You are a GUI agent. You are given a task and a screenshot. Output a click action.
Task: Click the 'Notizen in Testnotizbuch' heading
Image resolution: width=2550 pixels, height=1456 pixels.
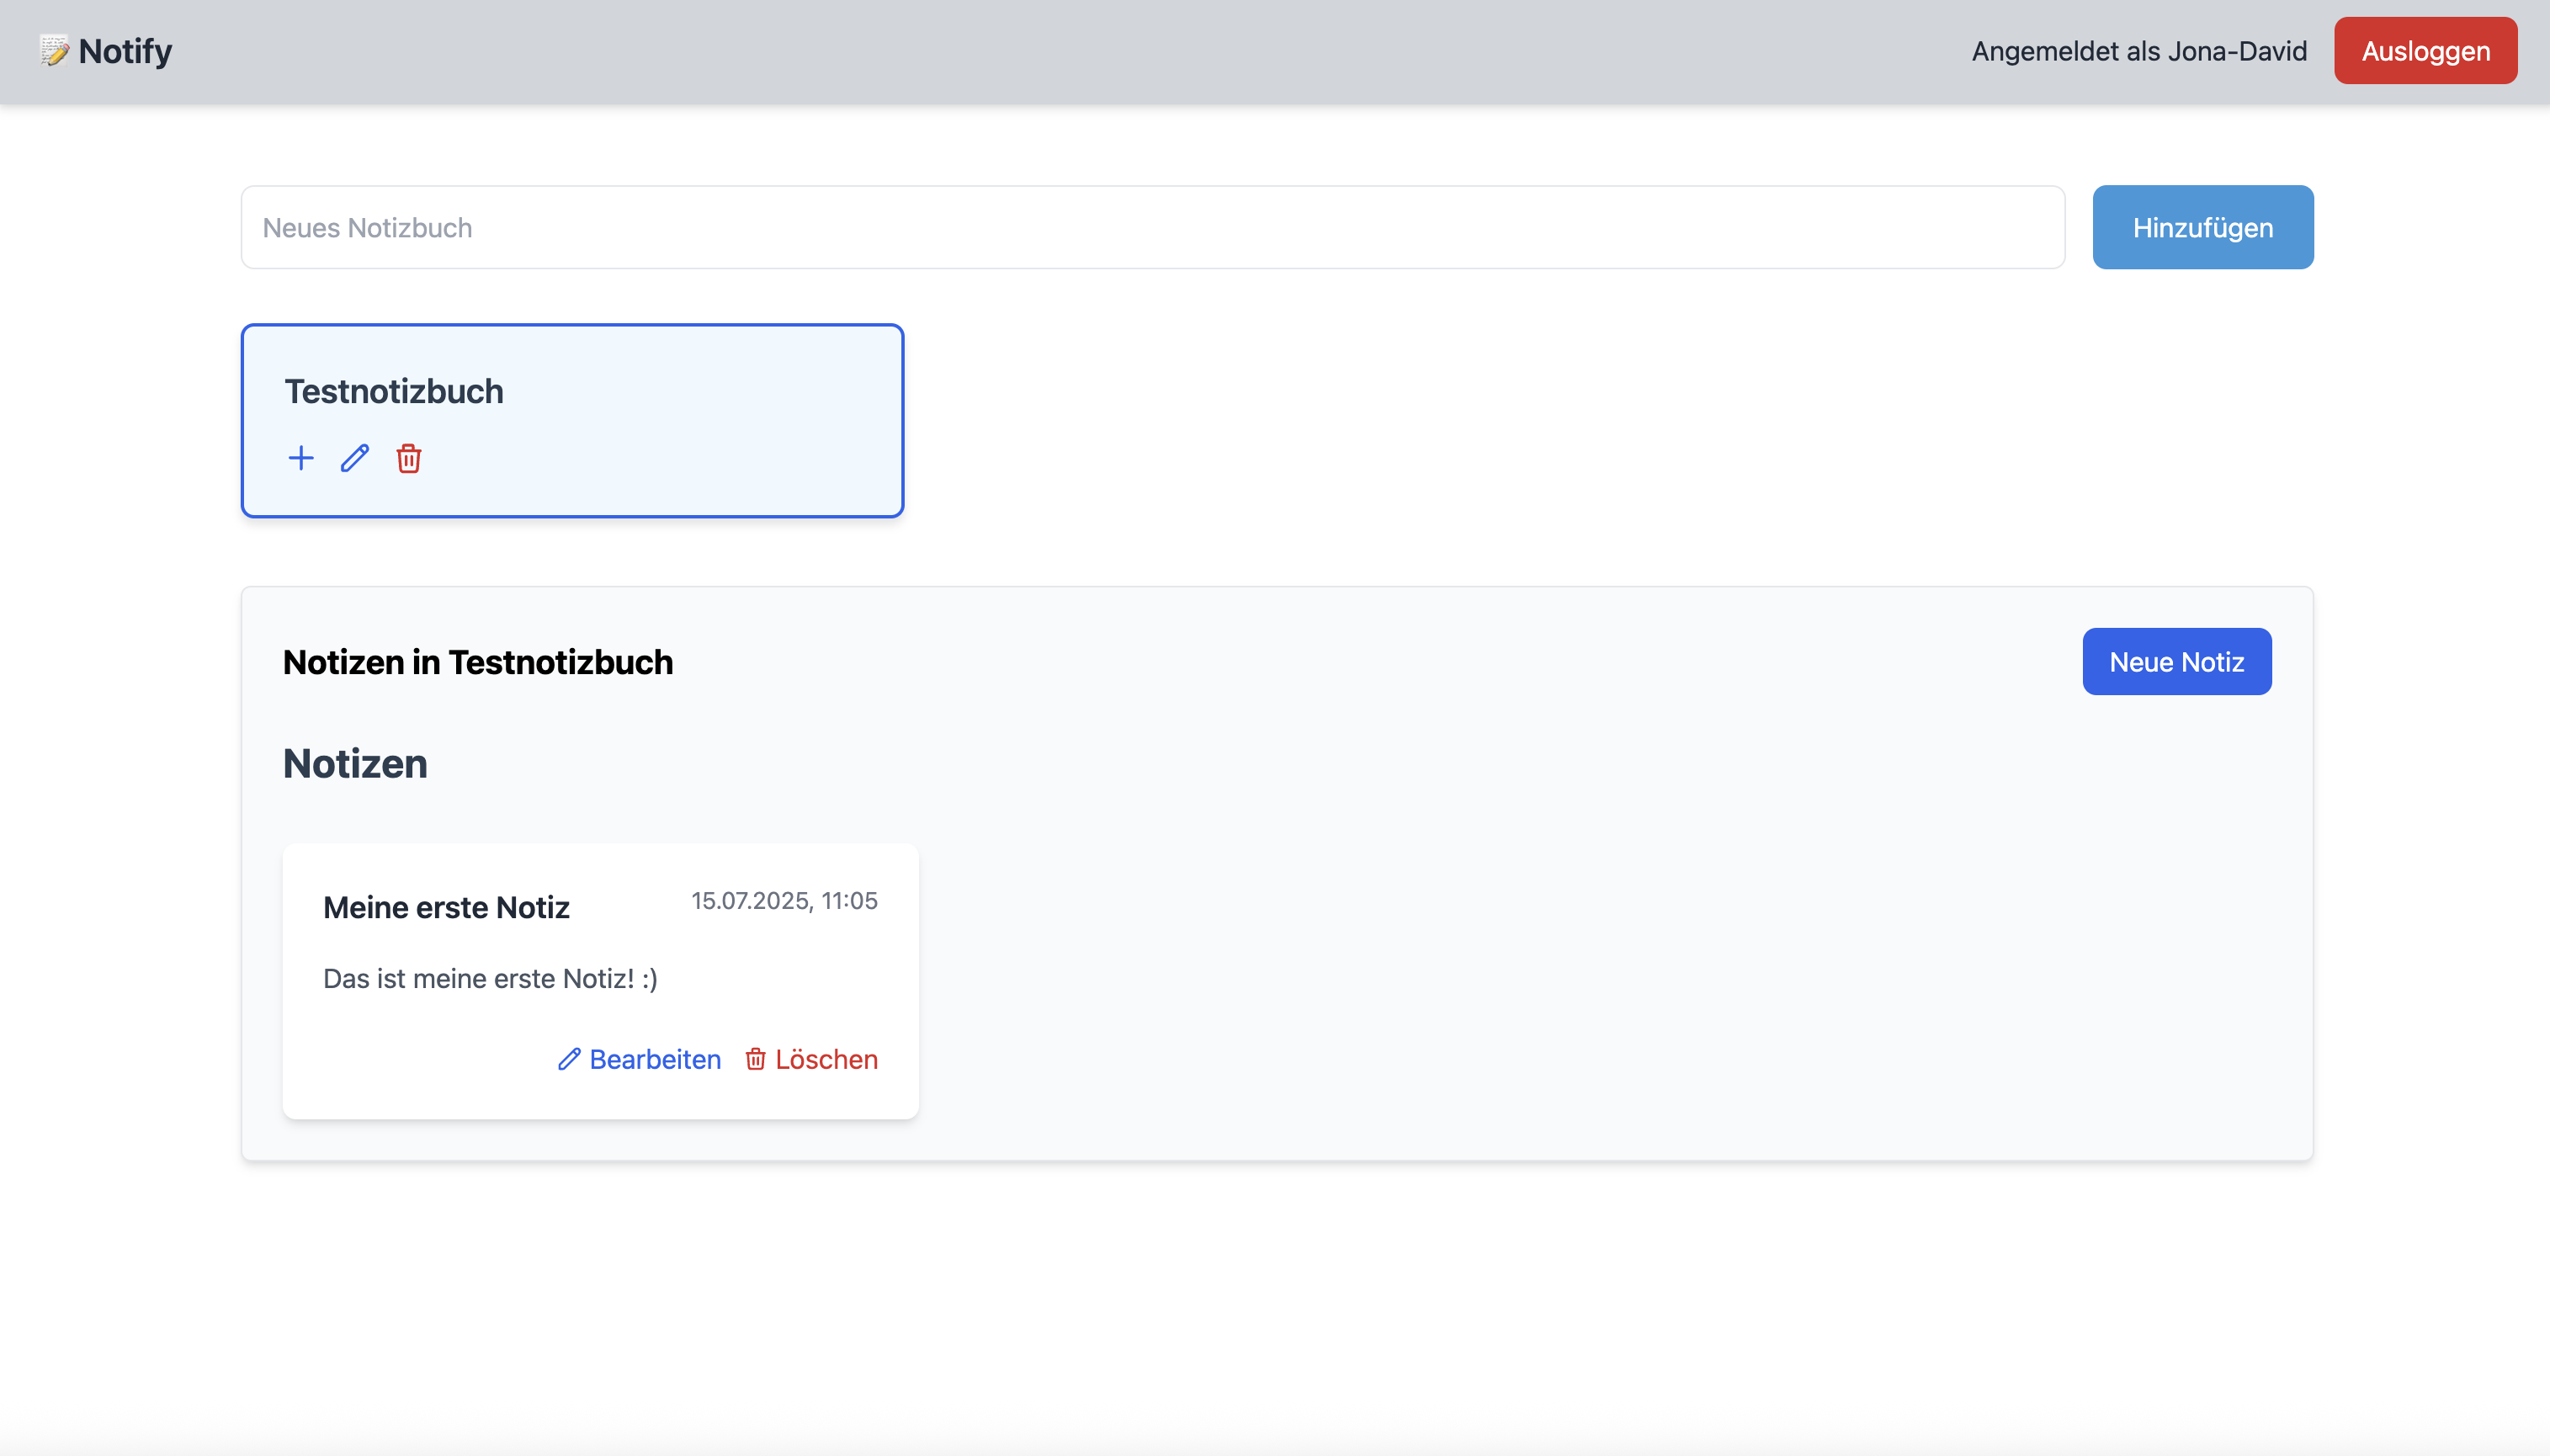coord(478,662)
